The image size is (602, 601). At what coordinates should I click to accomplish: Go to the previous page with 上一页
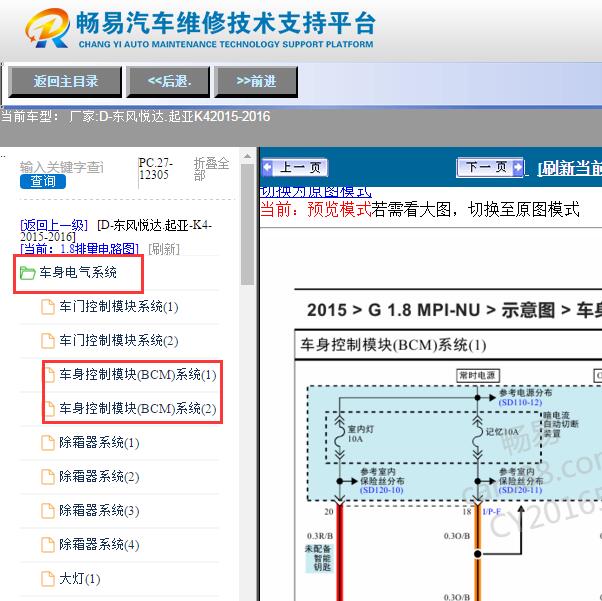pyautogui.click(x=294, y=167)
